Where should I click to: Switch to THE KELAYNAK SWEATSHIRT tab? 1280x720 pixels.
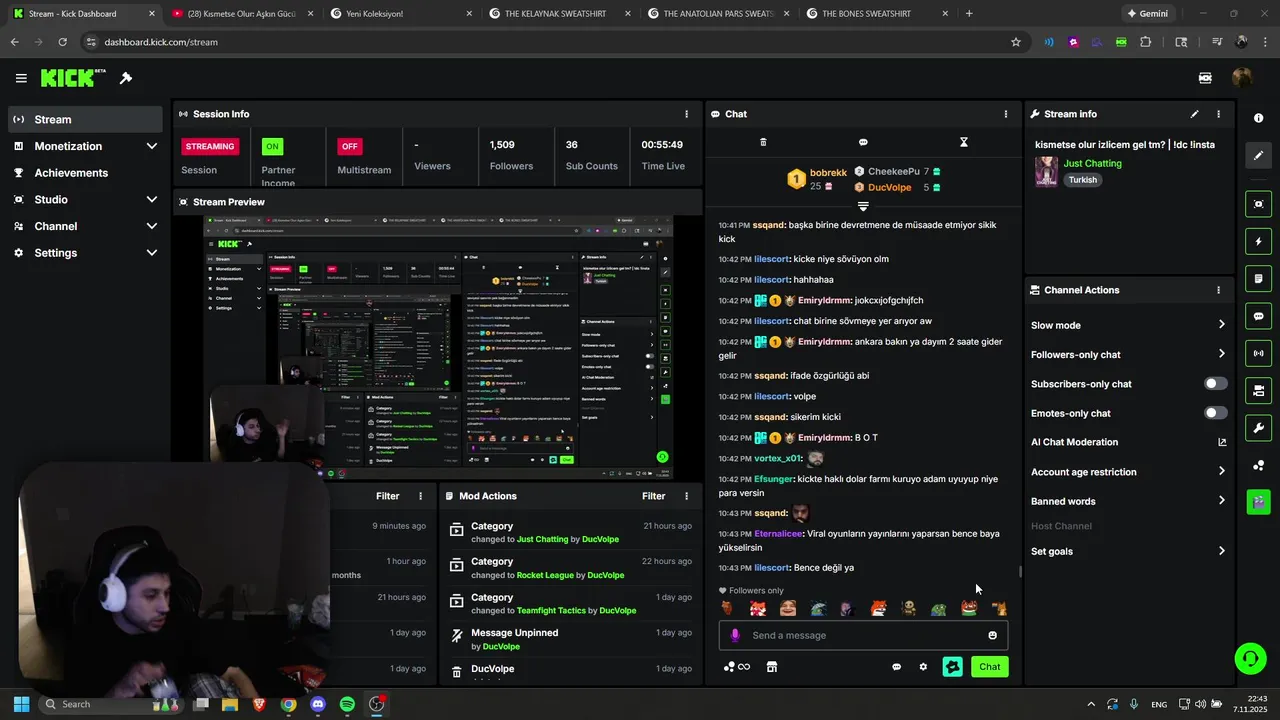tap(558, 14)
